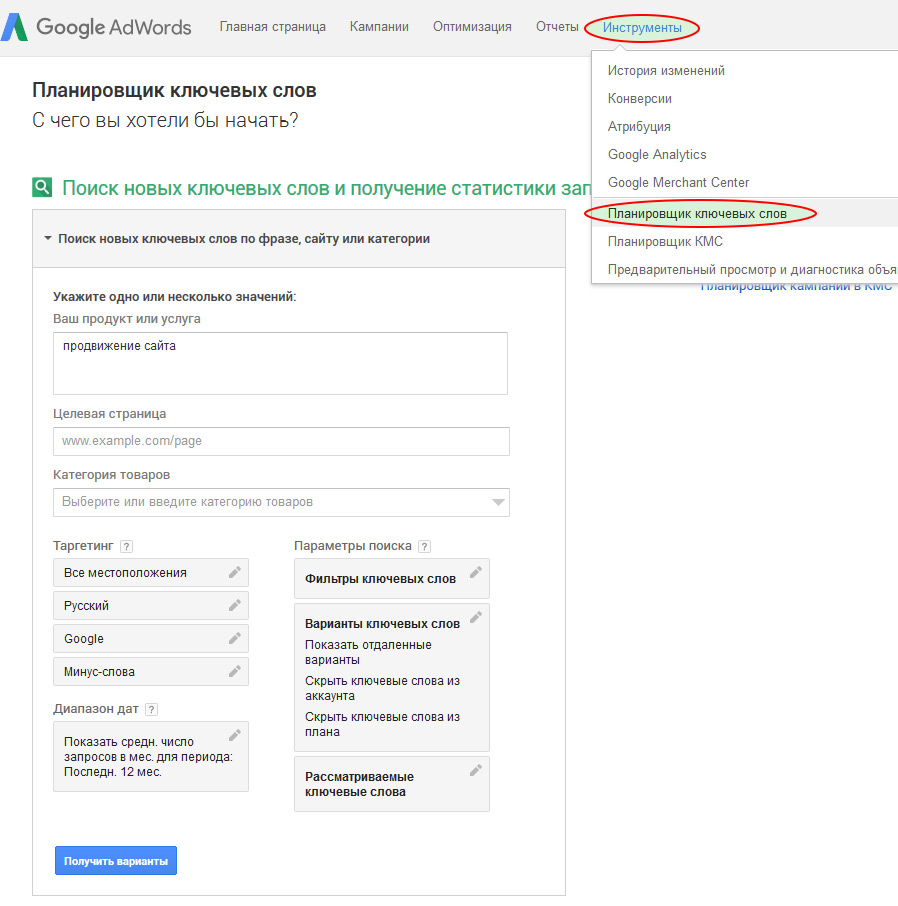The width and height of the screenshot is (898, 906).
Task: Click the Минус-слова box
Action: [x=151, y=671]
